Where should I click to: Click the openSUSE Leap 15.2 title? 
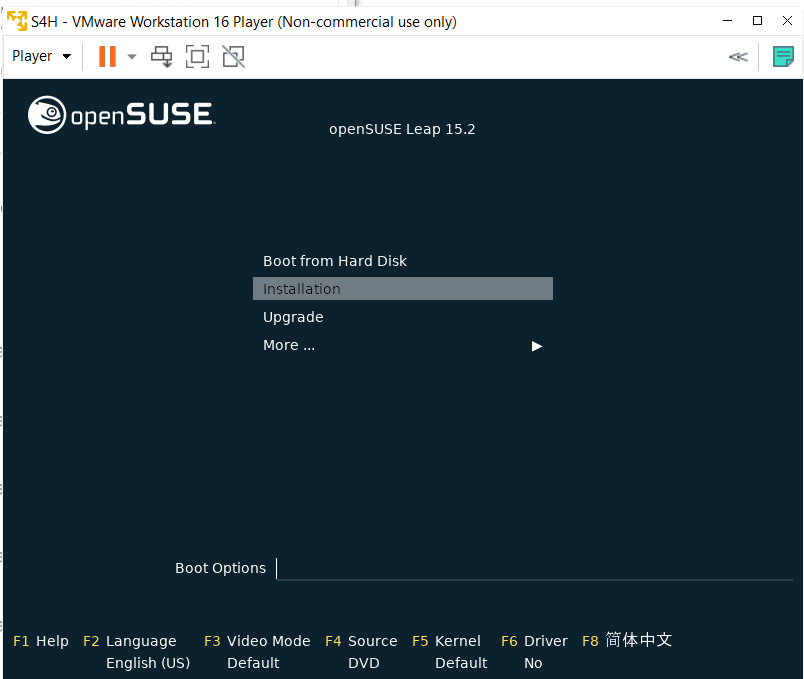tap(402, 129)
